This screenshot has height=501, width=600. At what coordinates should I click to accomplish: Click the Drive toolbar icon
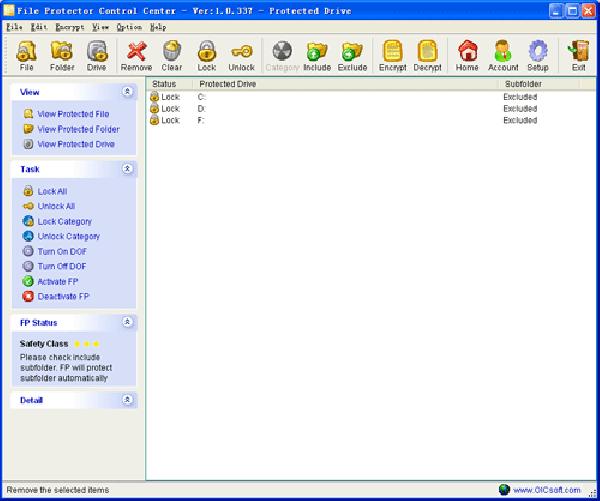pyautogui.click(x=97, y=55)
